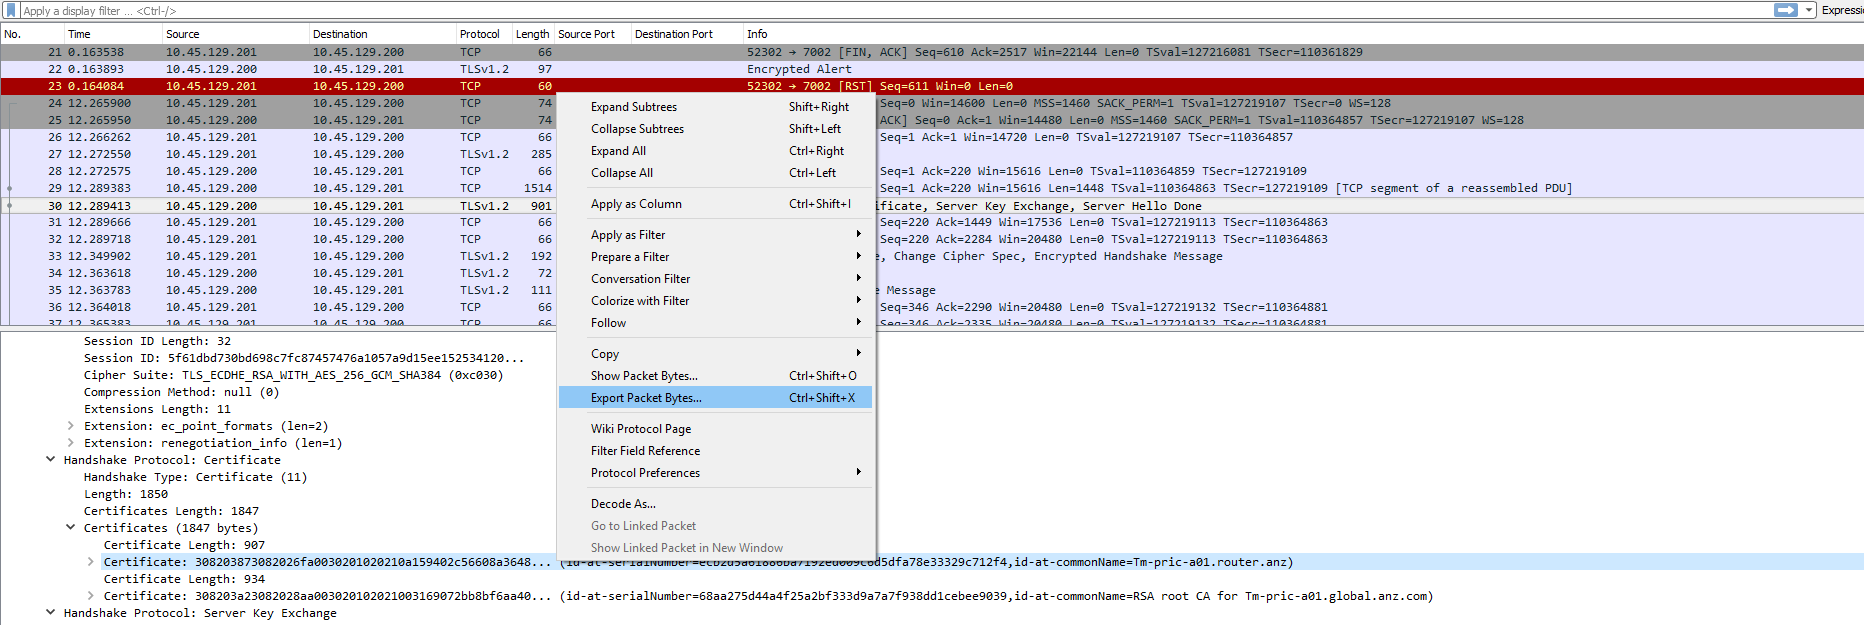
Task: Open the recent filters dropdown arrow
Action: [x=1809, y=10]
